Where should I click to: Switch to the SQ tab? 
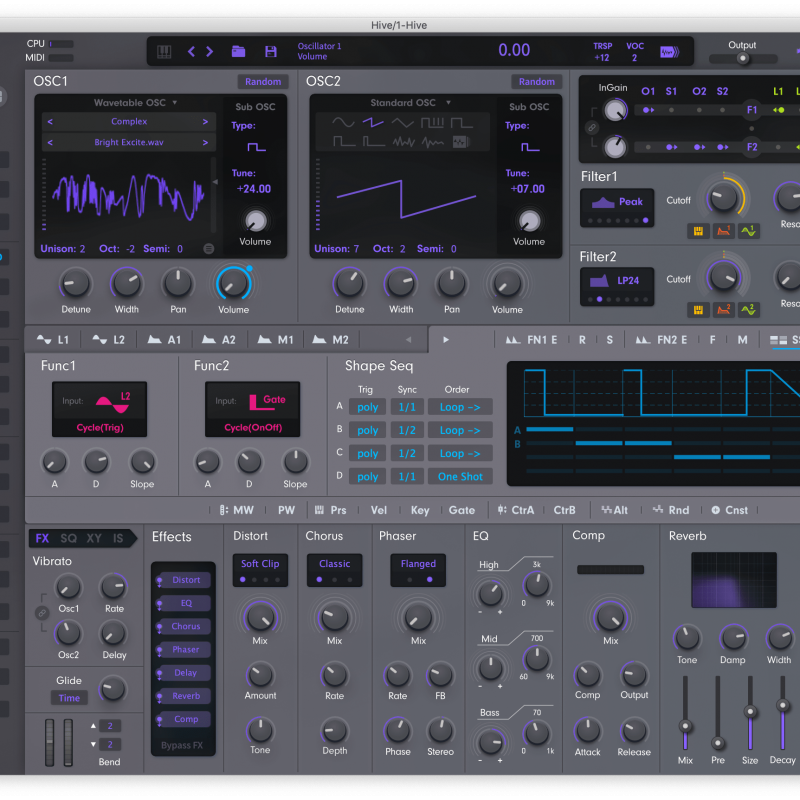[x=68, y=538]
